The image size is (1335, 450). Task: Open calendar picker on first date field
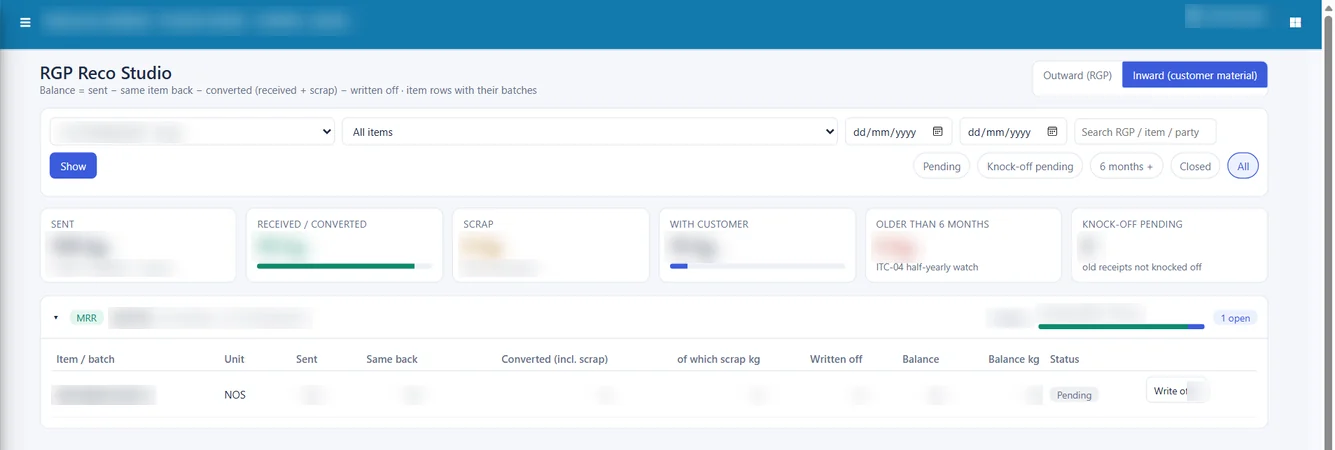(937, 131)
